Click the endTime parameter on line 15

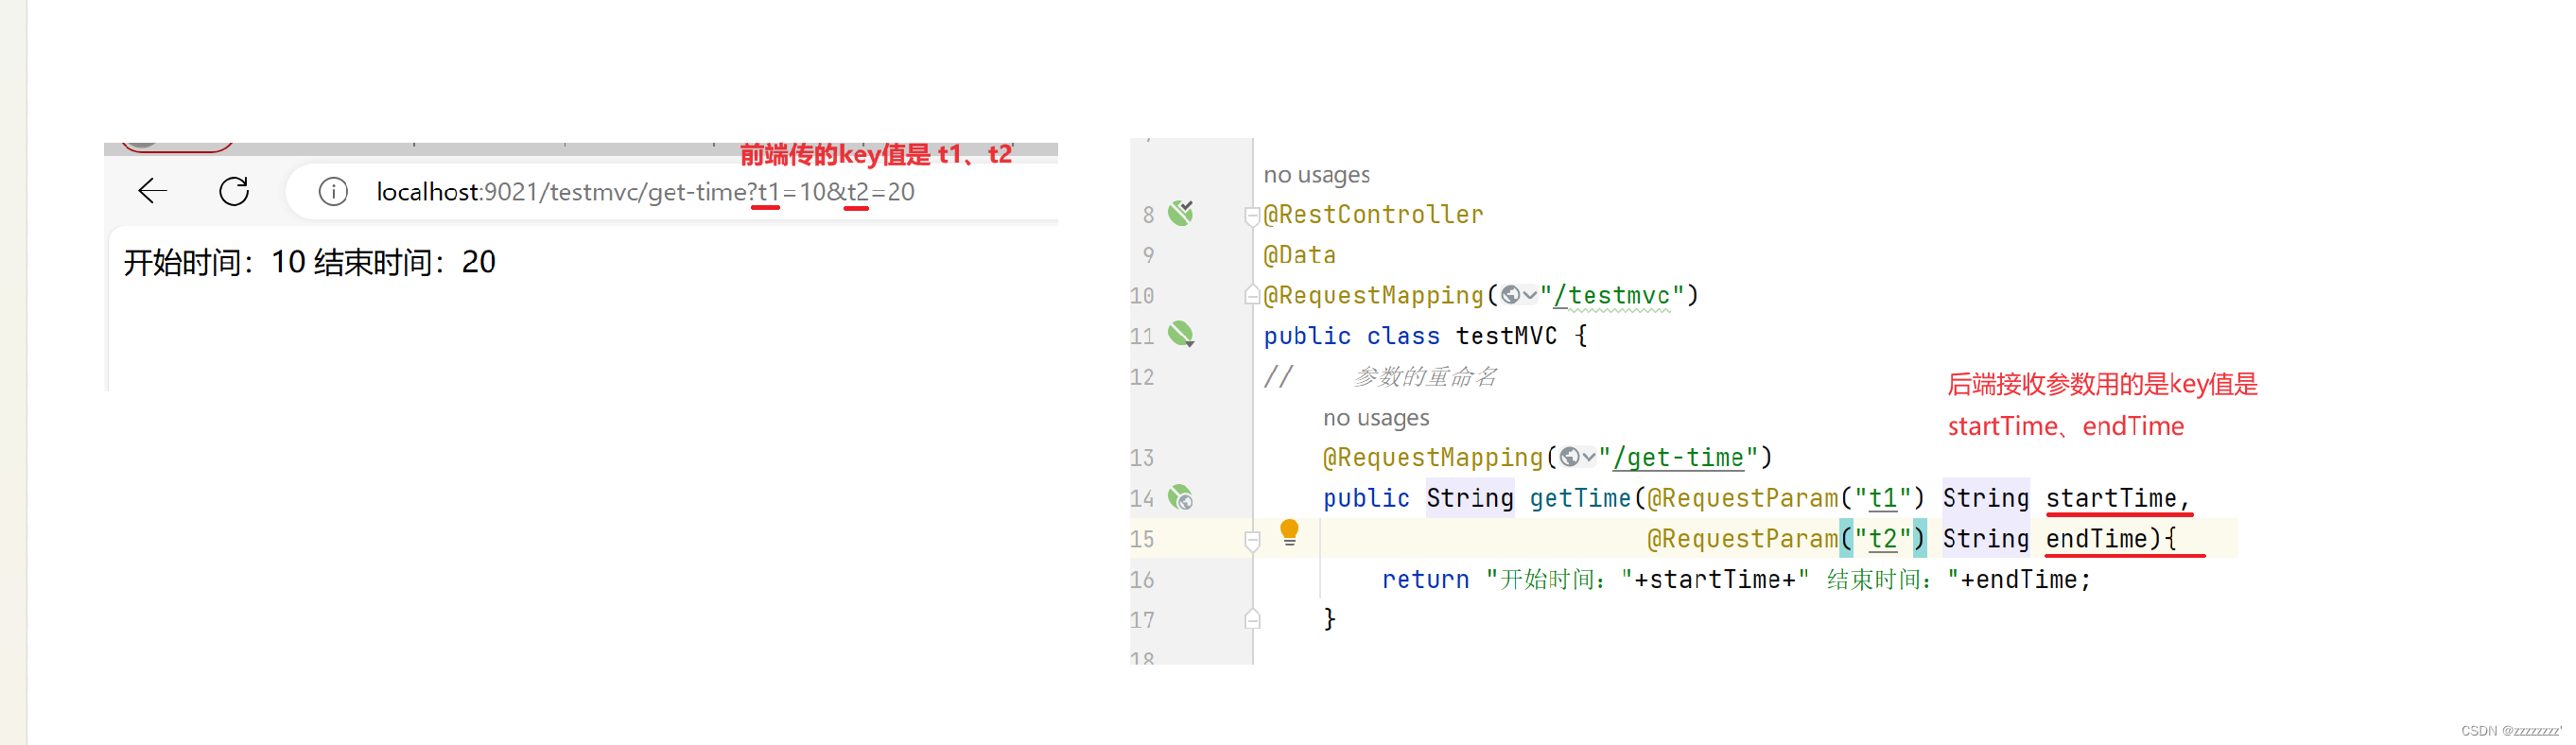pyautogui.click(x=2096, y=539)
